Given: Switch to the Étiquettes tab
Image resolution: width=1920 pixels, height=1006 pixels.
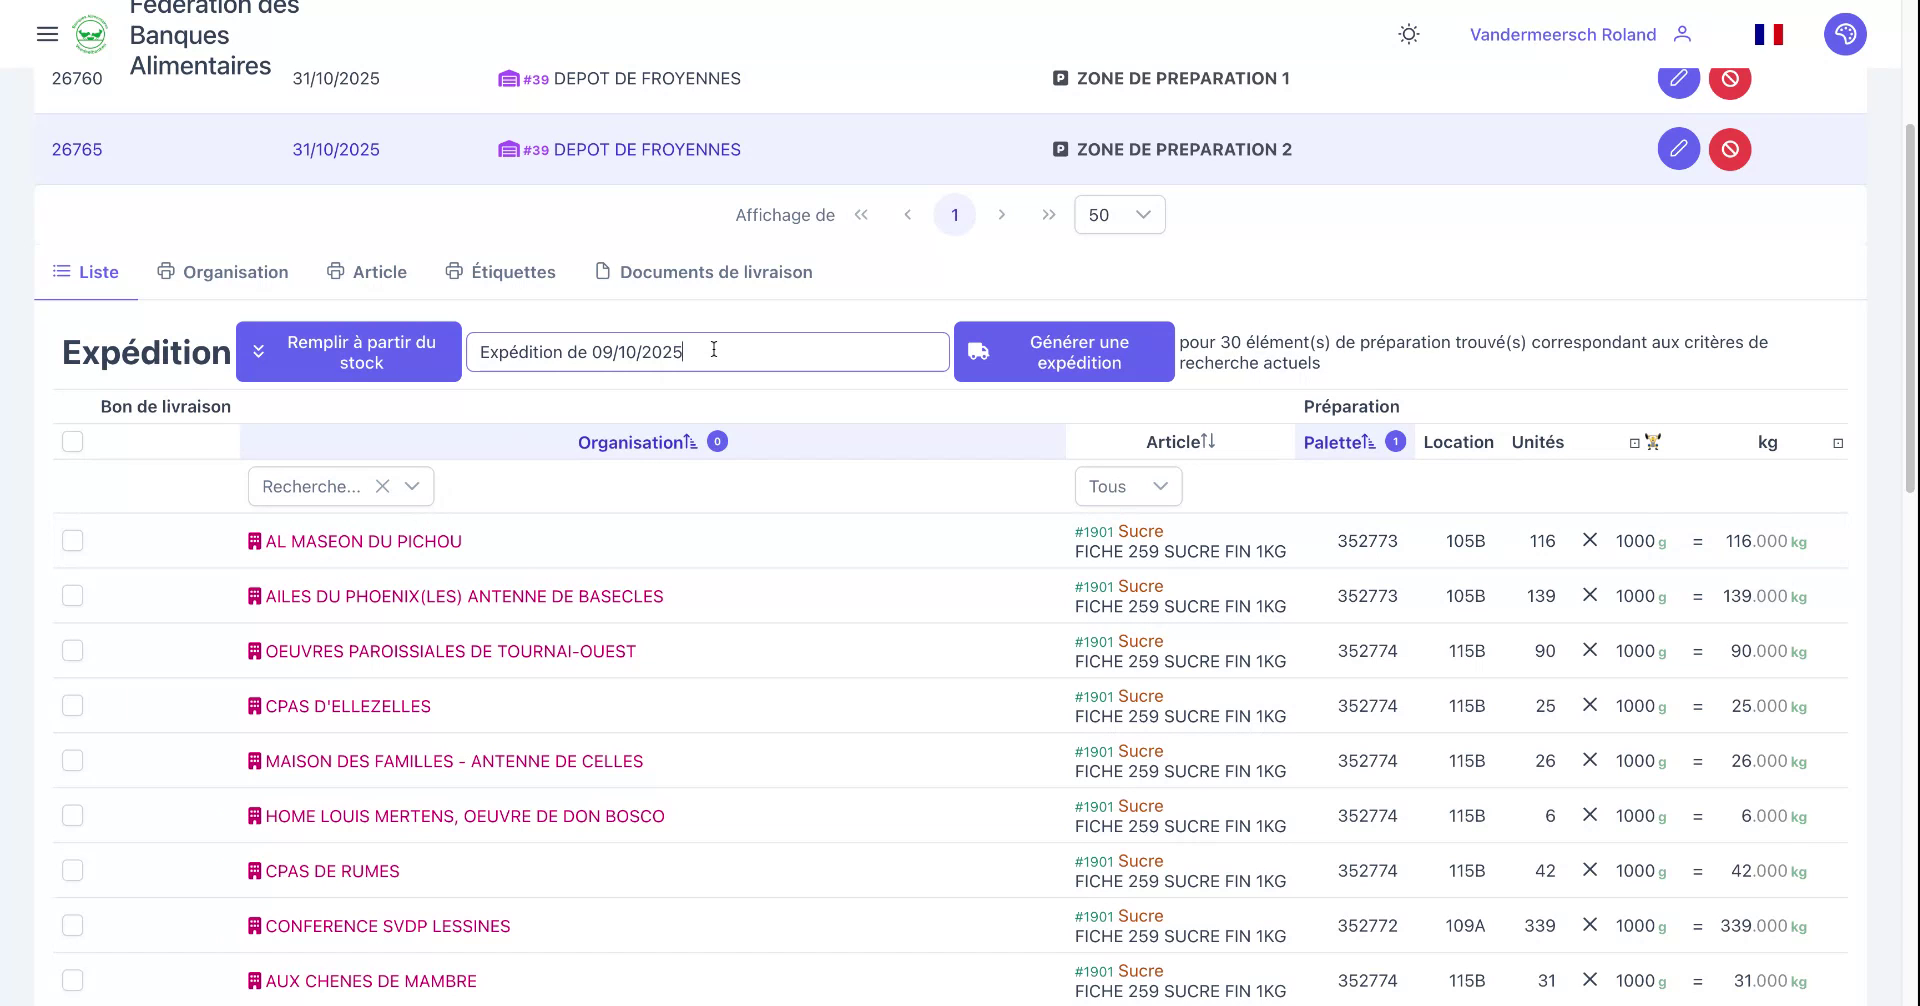Looking at the screenshot, I should click(x=512, y=271).
